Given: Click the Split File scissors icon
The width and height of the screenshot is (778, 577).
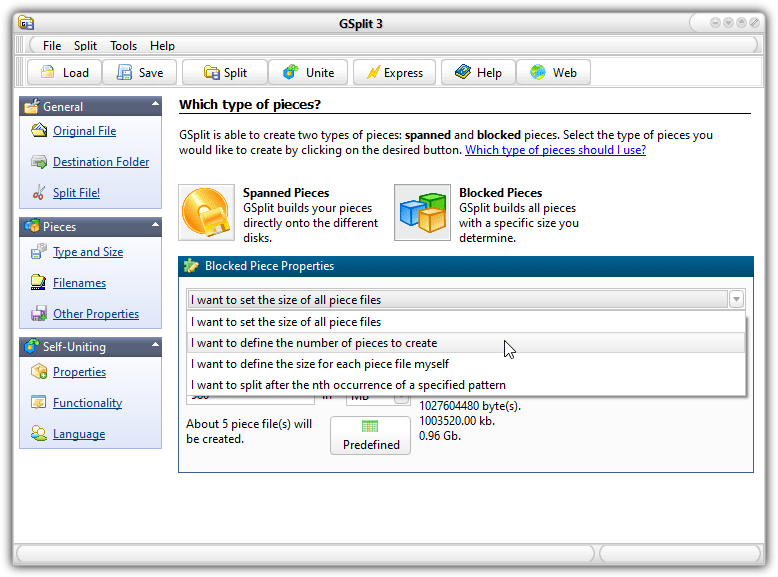Looking at the screenshot, I should pos(39,192).
